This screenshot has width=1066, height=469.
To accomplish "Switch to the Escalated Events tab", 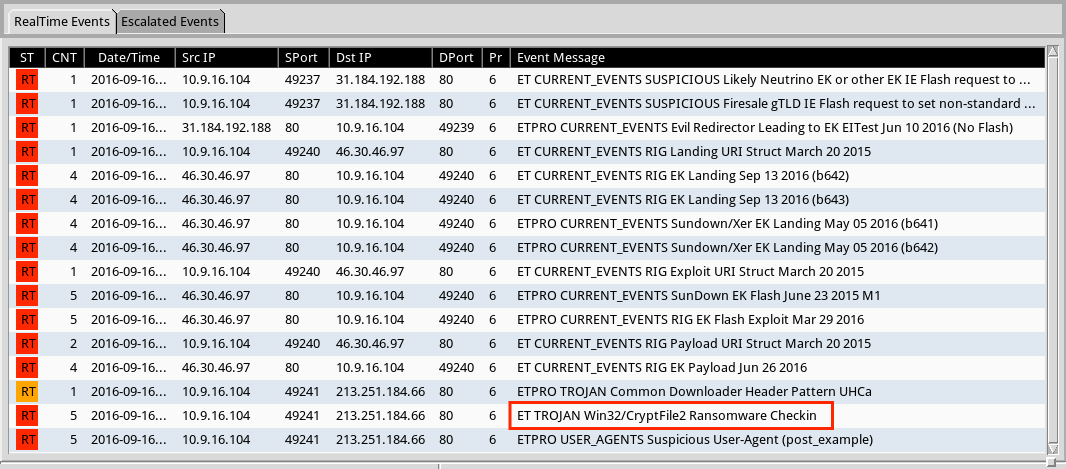I will tap(172, 21).
